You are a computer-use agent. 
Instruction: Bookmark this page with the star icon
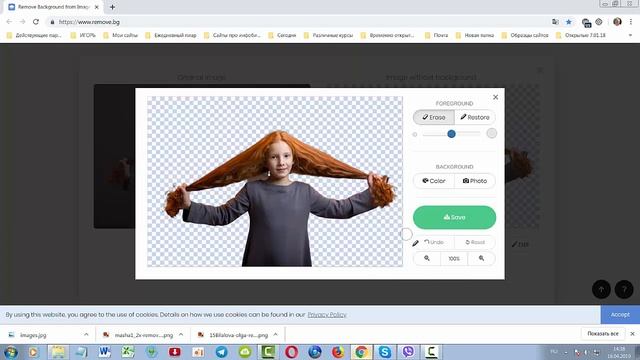pos(569,22)
